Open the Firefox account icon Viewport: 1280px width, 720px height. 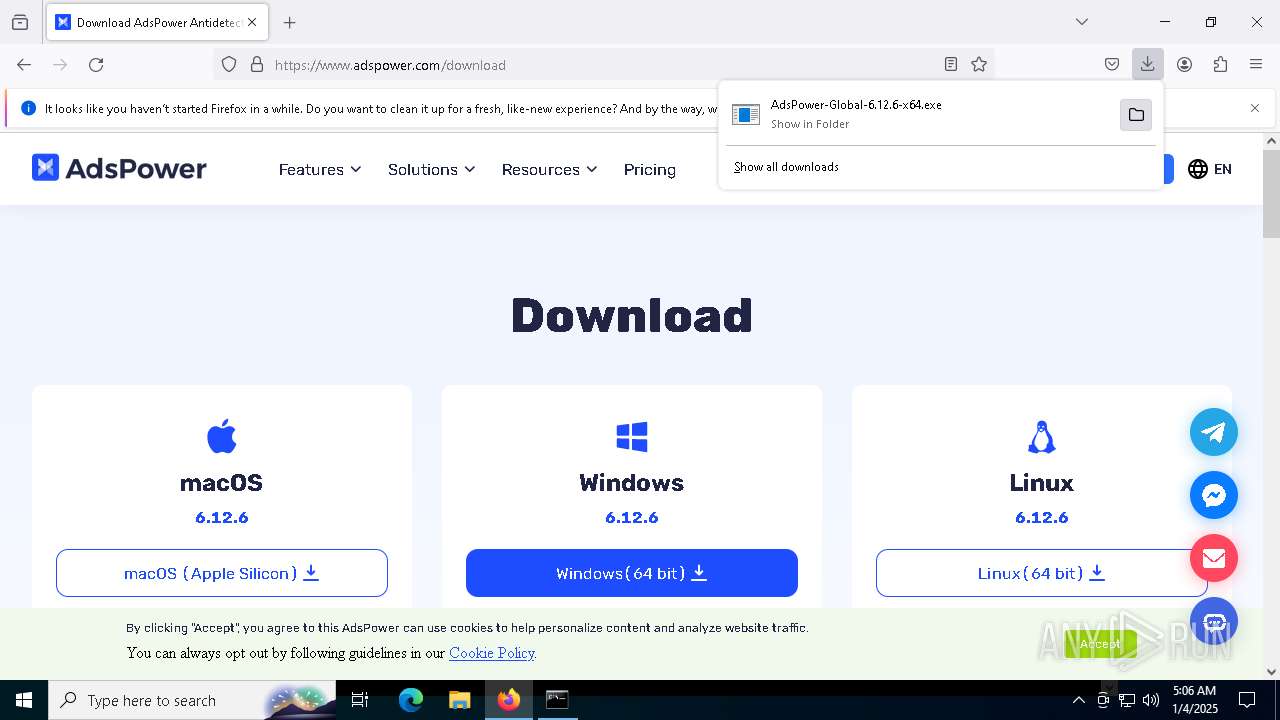(x=1184, y=64)
